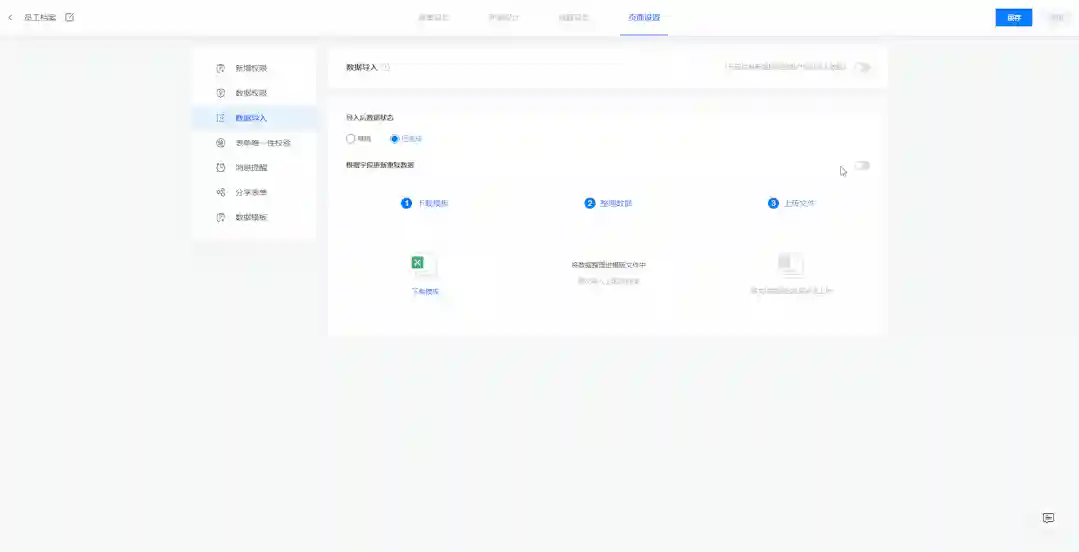Toggle the switch in the 数据导入 header row
Viewport: 1079px width, 552px height.
point(861,67)
